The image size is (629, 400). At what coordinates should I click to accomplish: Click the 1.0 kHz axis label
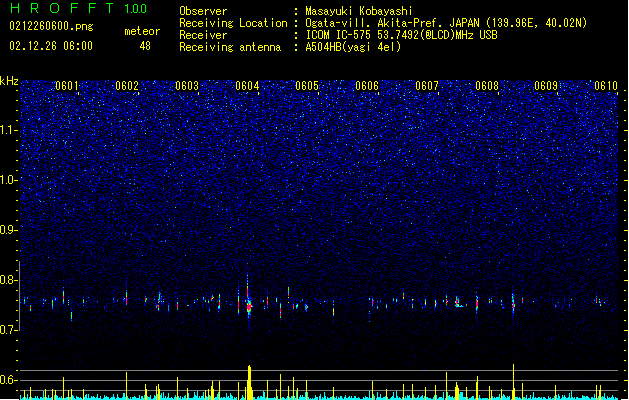pyautogui.click(x=8, y=180)
